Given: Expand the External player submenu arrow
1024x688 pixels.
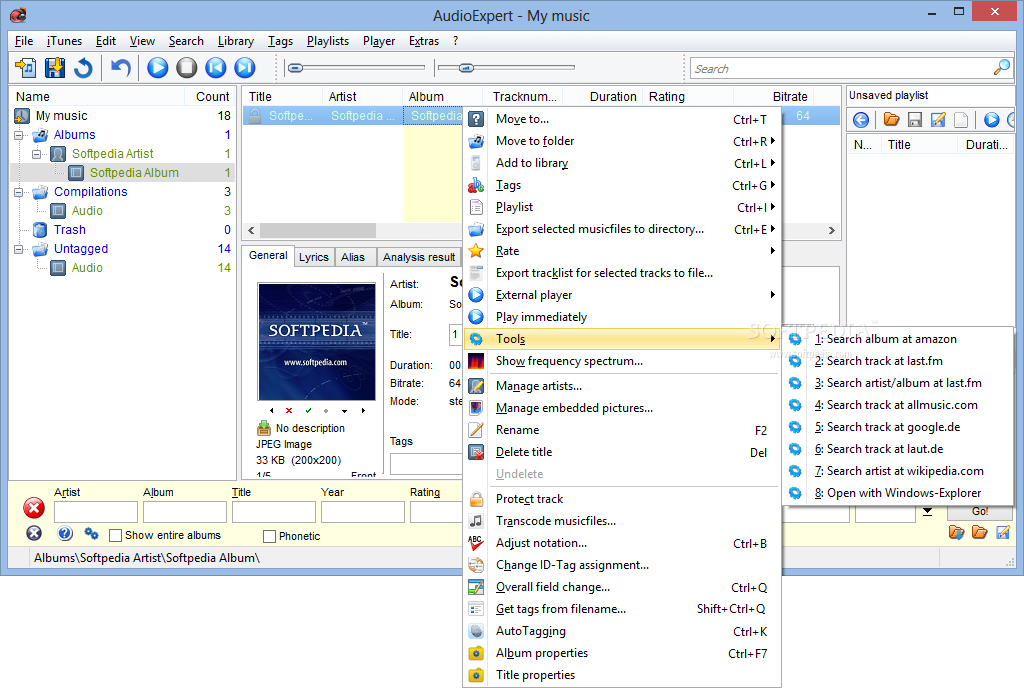Looking at the screenshot, I should 773,294.
